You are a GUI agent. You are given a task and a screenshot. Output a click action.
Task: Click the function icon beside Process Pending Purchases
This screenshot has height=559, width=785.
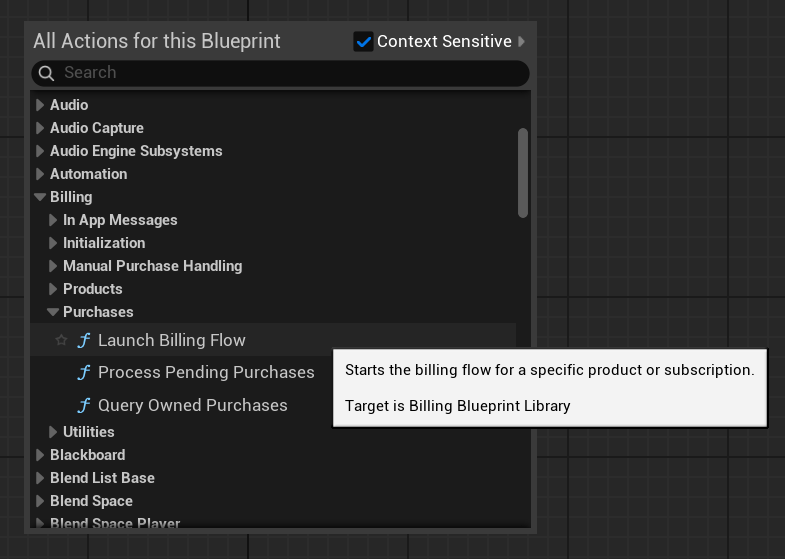84,373
